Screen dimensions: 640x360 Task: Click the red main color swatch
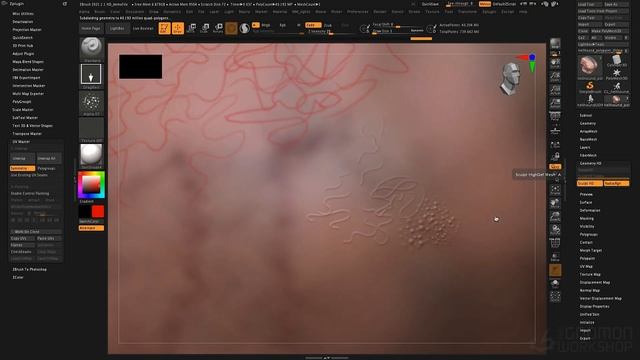98,211
